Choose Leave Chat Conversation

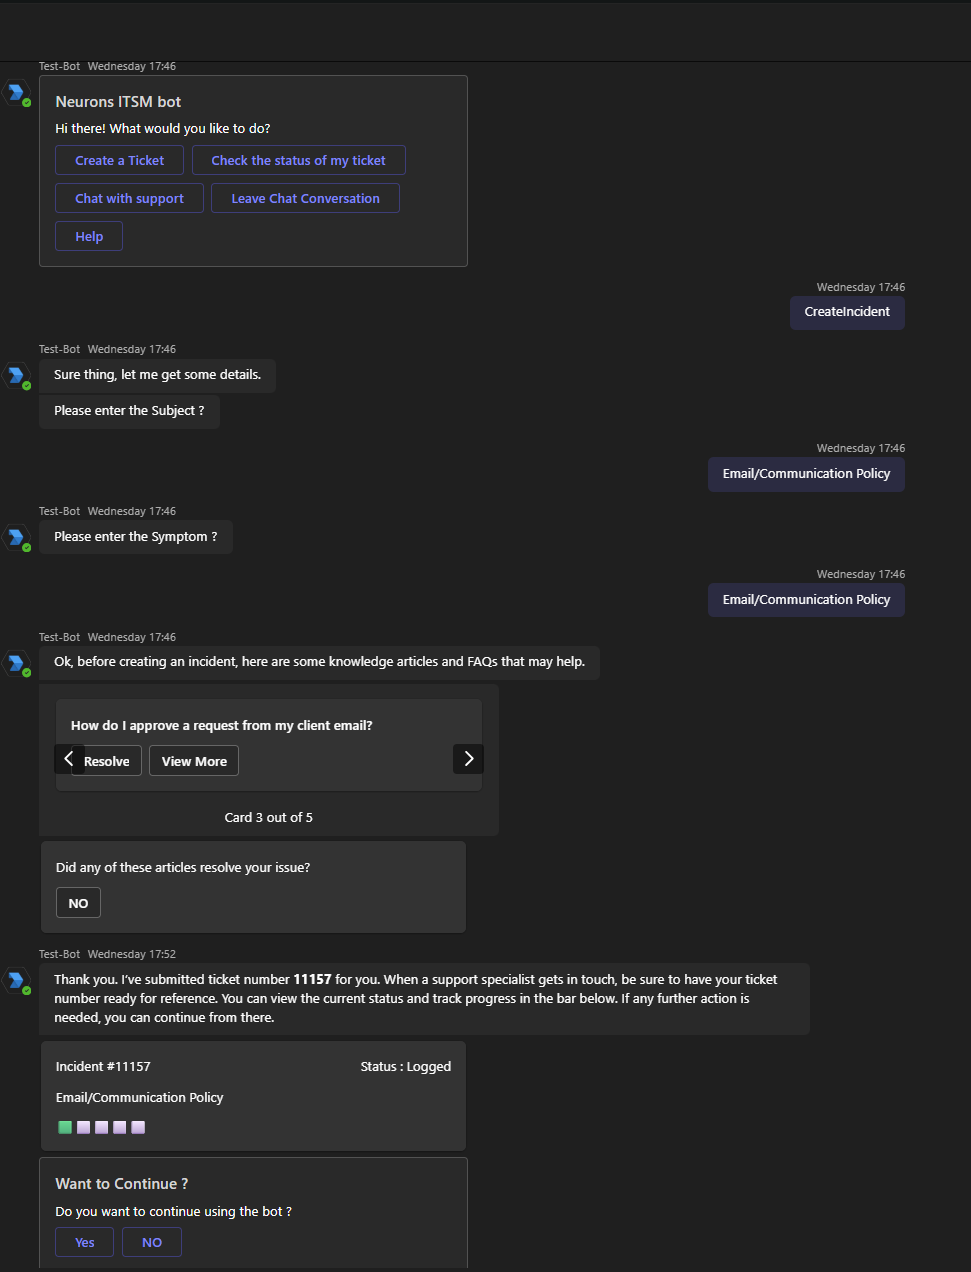(x=305, y=199)
